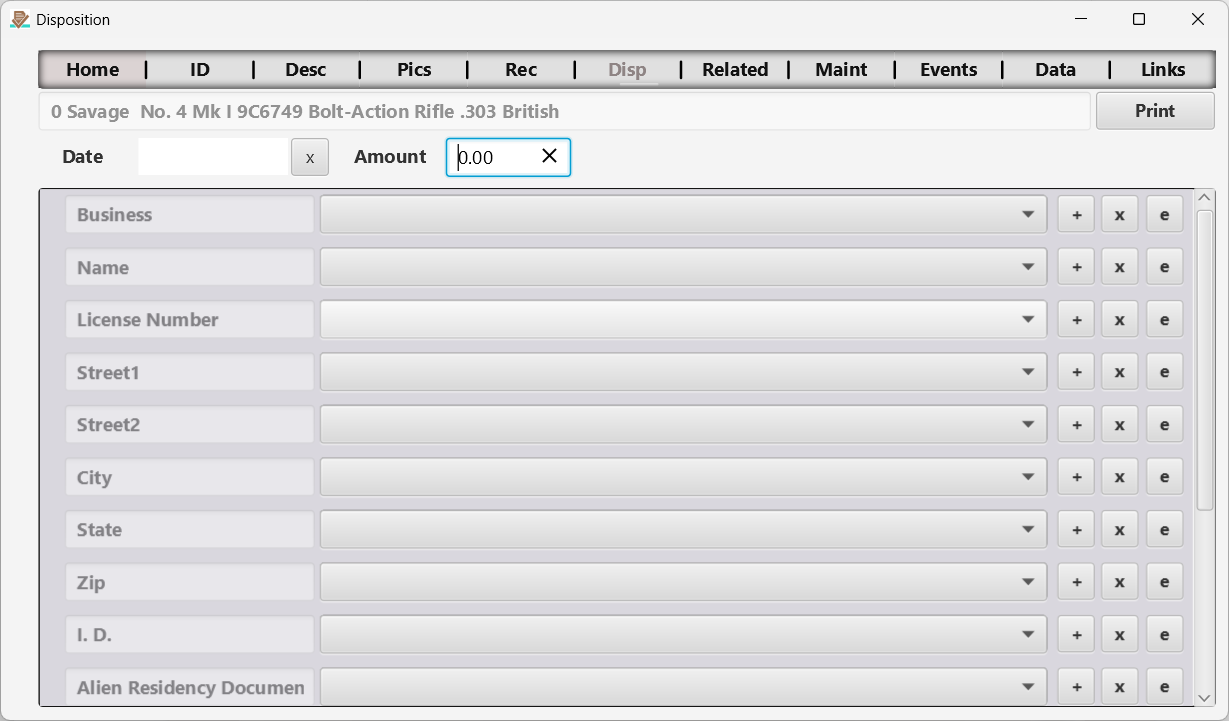1229x721 pixels.
Task: Open the Data tab
Action: [x=1055, y=69]
